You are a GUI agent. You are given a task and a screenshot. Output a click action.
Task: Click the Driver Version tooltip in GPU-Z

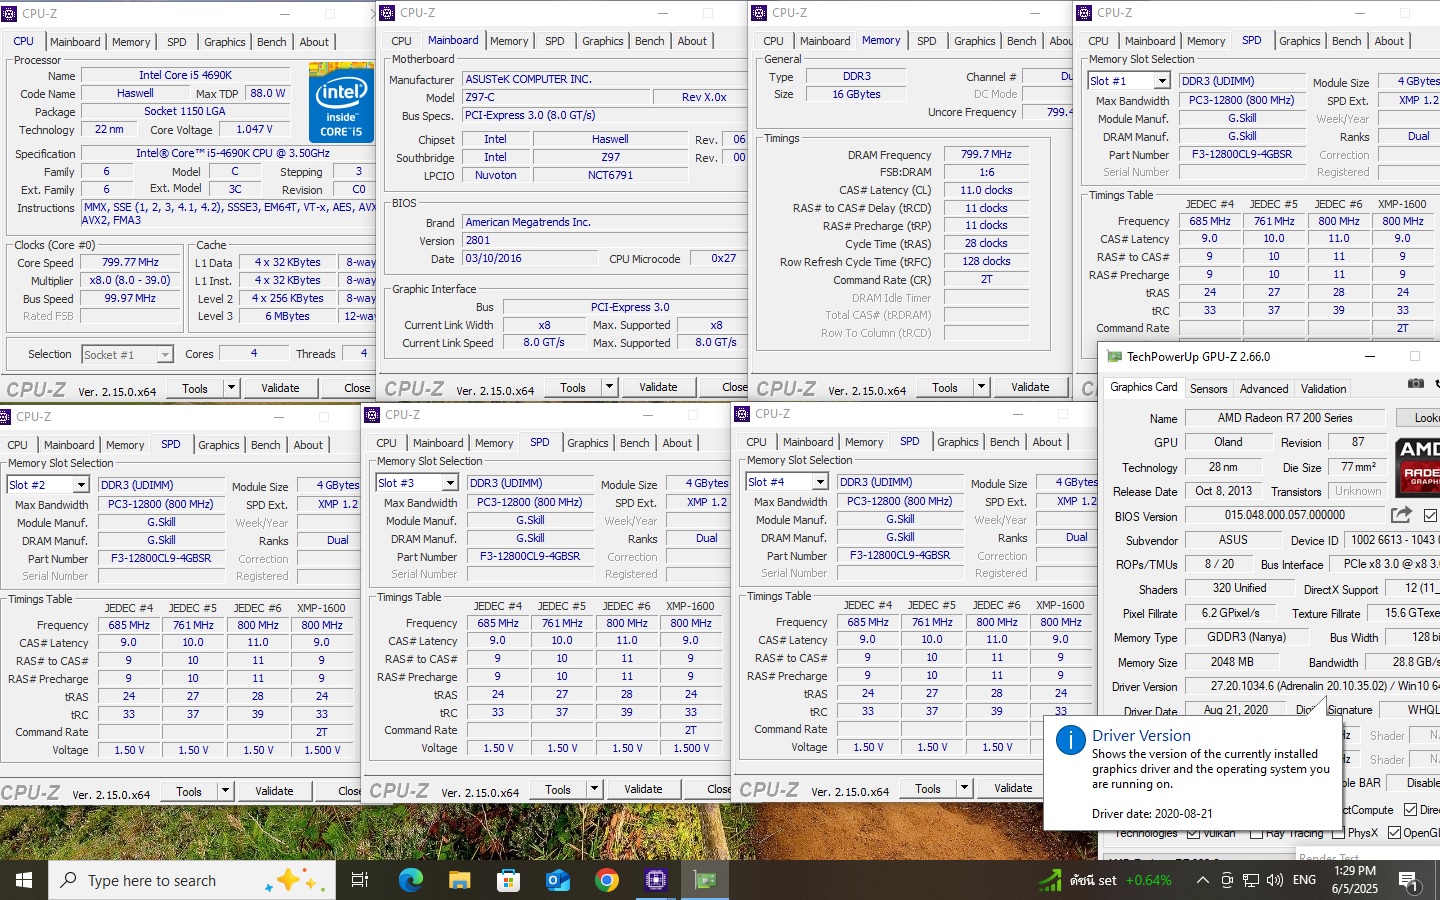(x=1192, y=774)
